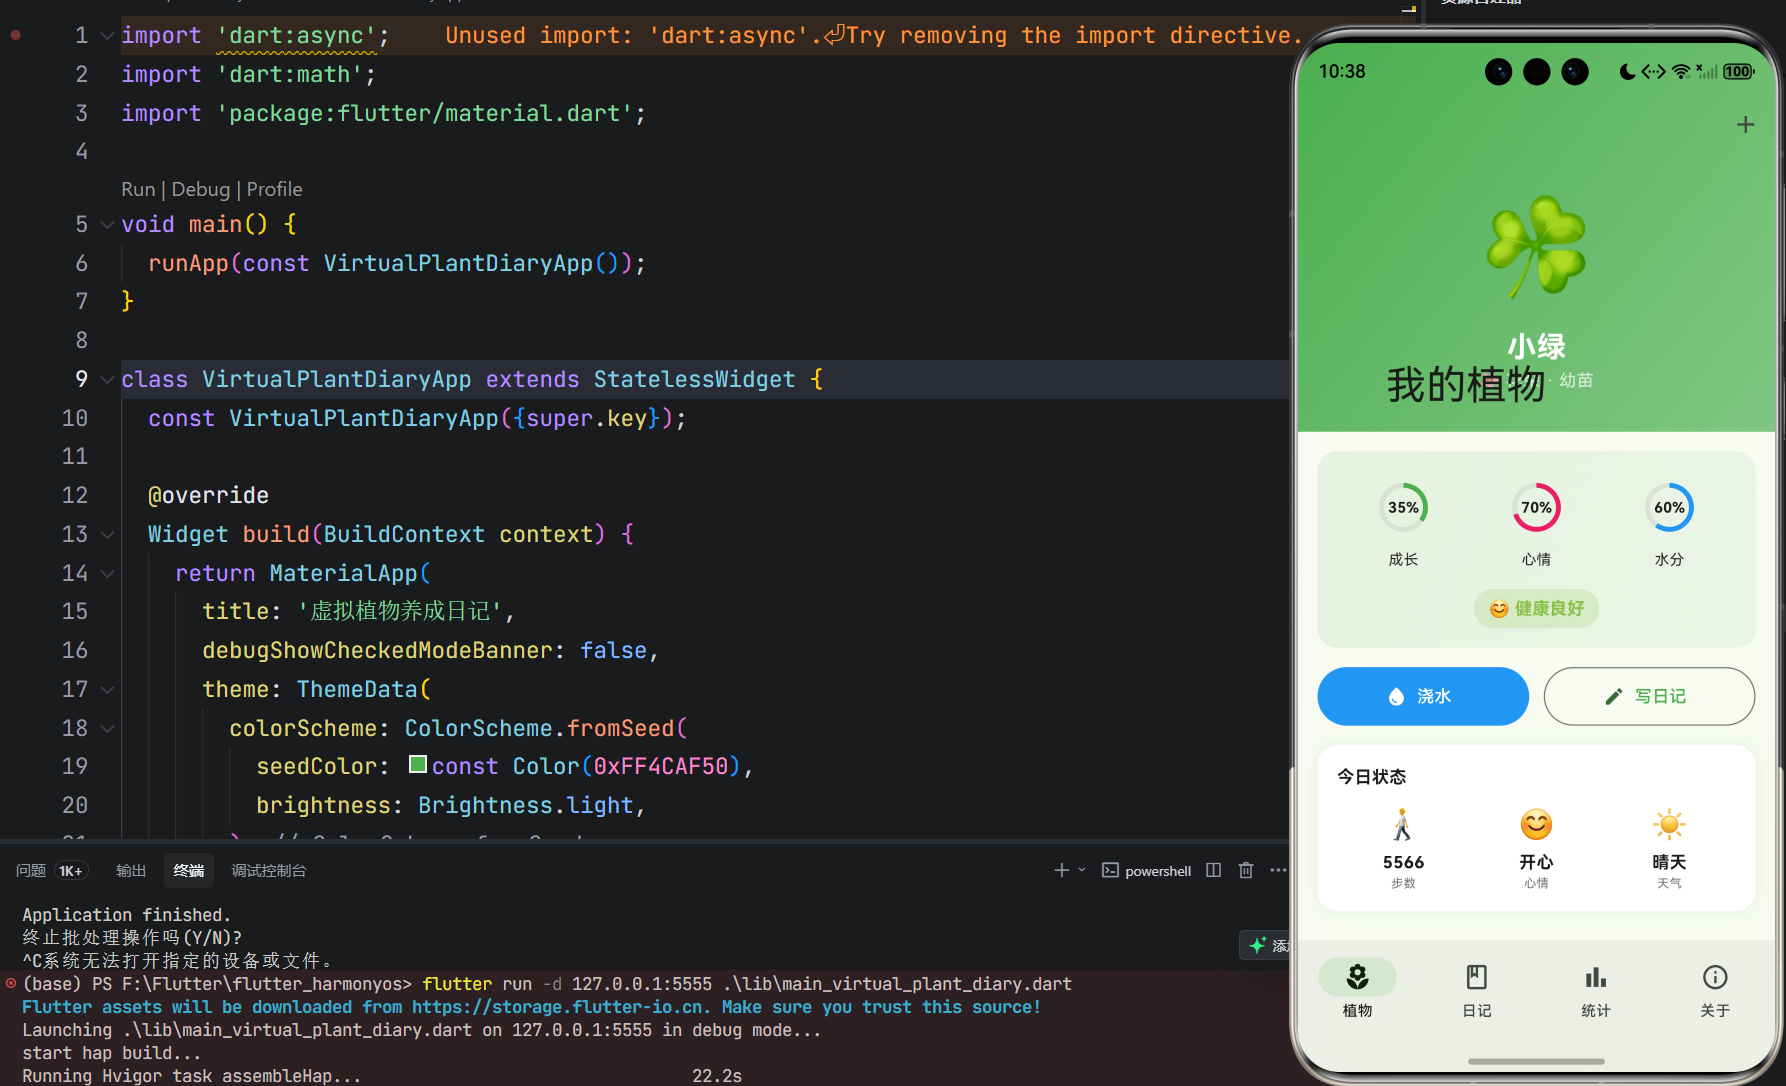Screen dimensions: 1786x1086
Task: Tap the 健康良好 health status chip
Action: [1536, 609]
